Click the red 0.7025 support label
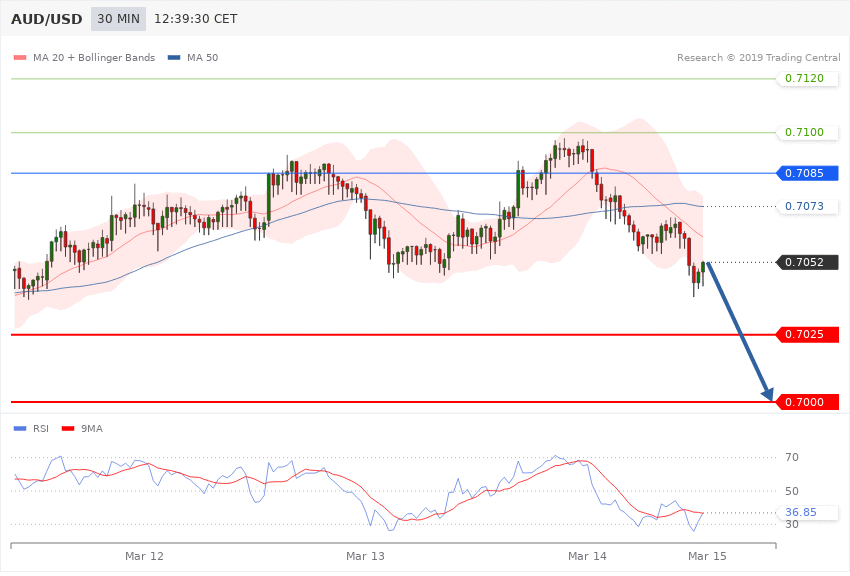 tap(808, 334)
